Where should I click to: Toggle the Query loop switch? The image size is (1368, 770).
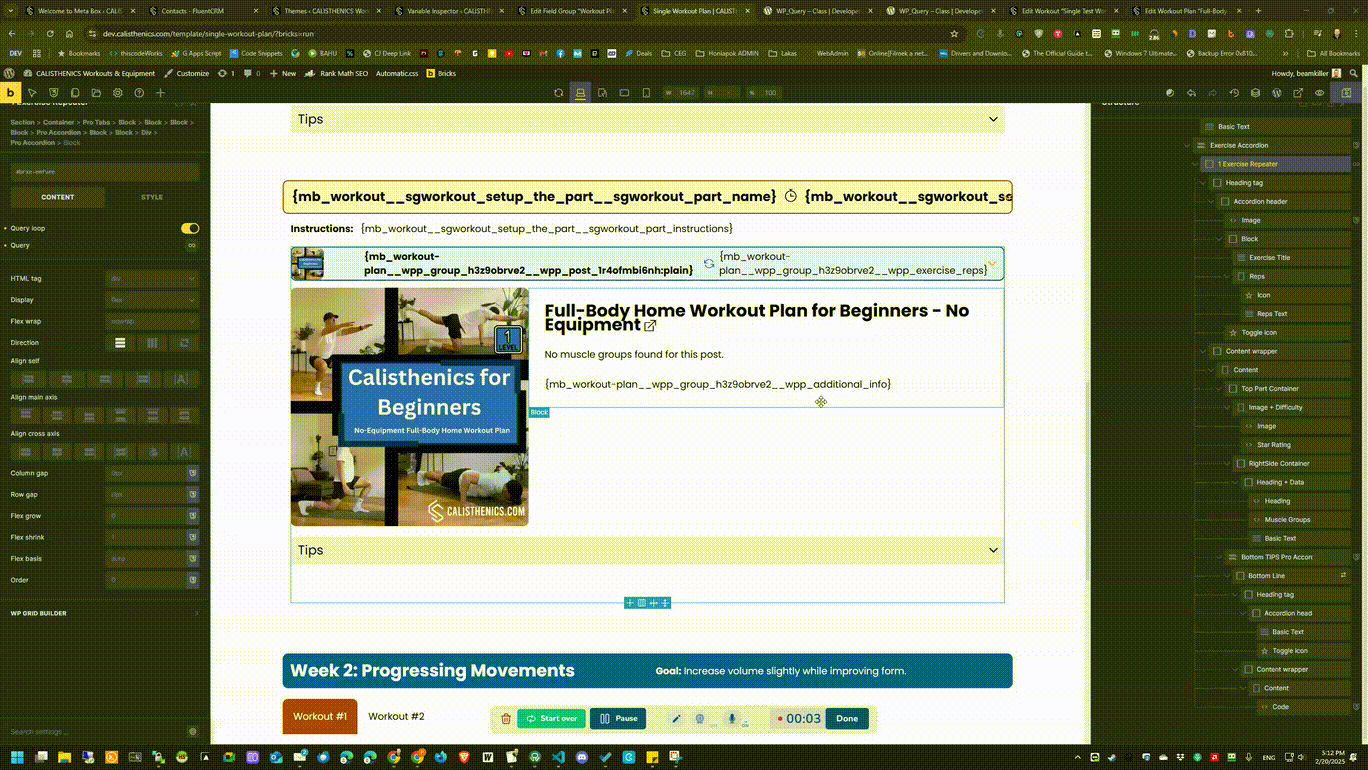tap(190, 228)
